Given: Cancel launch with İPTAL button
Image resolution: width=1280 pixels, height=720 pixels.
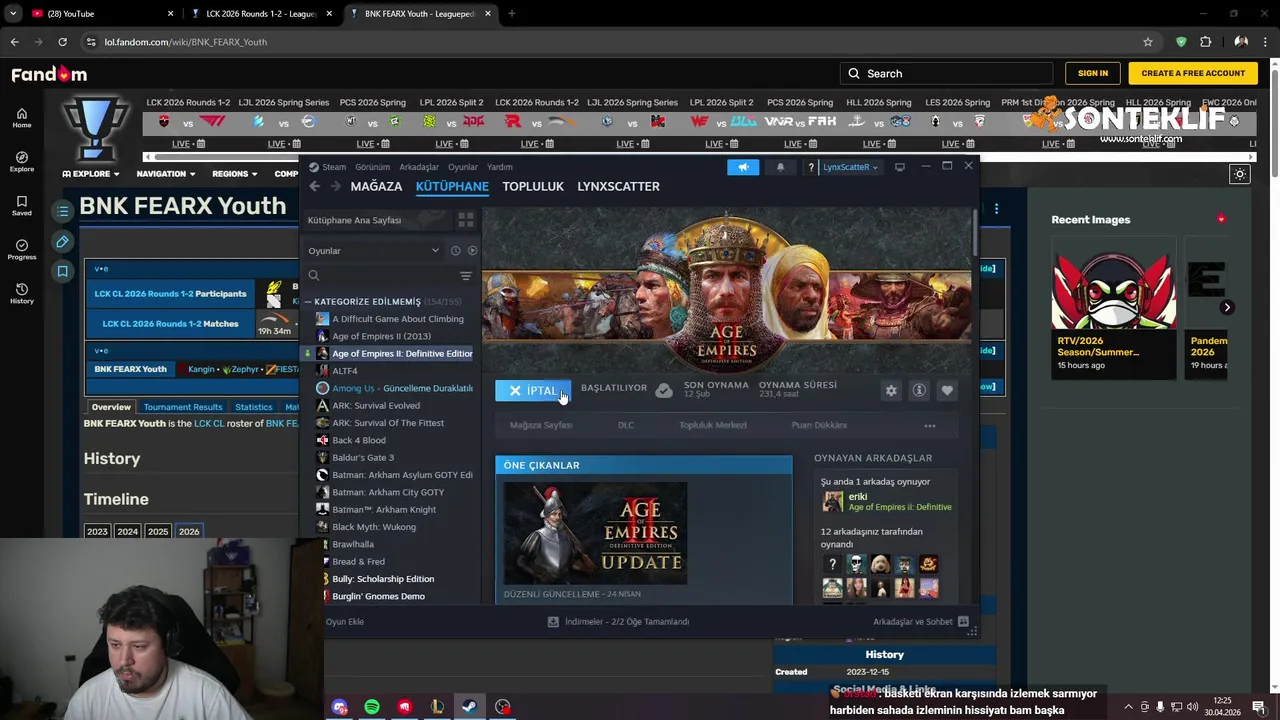Looking at the screenshot, I should [x=533, y=390].
